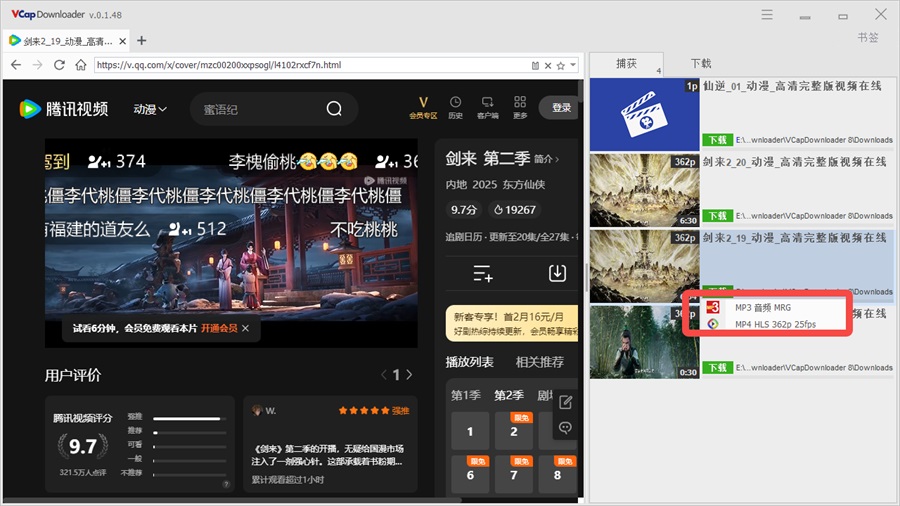This screenshot has height=506, width=900.
Task: Go forward to the next page
Action: [x=37, y=65]
